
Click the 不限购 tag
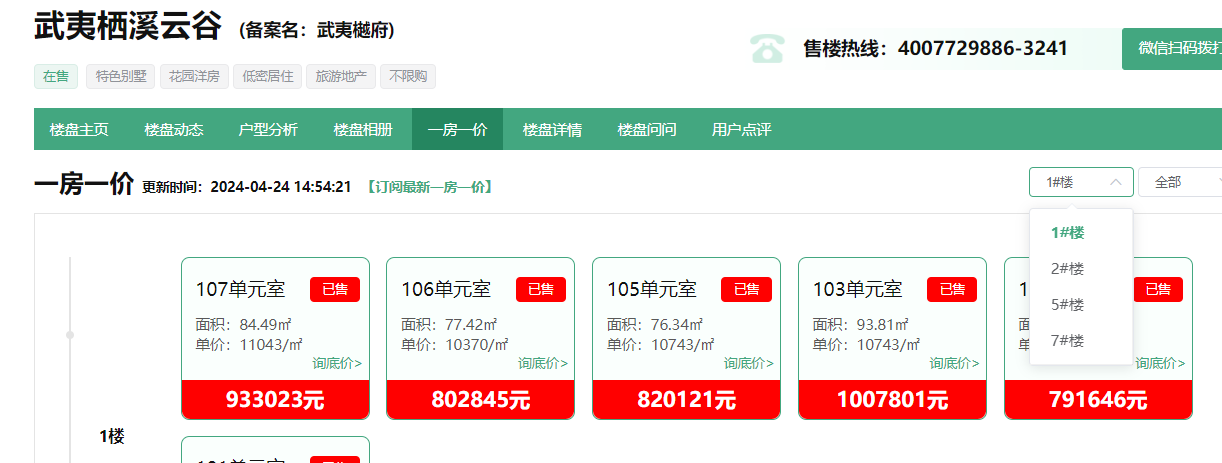click(408, 77)
